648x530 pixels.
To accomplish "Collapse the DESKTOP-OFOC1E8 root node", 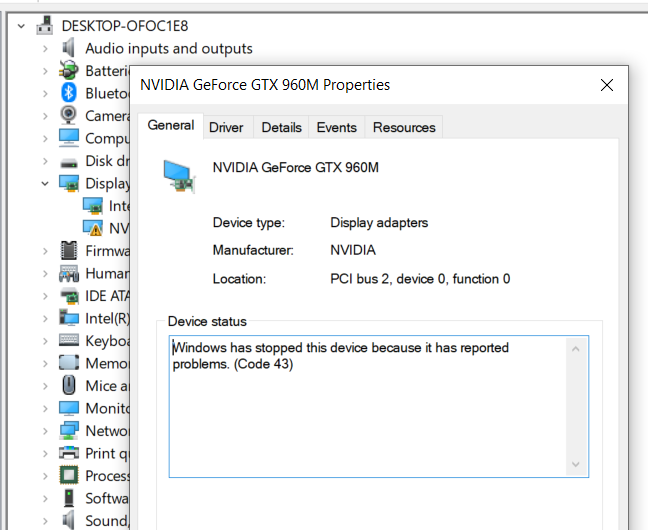I will (x=22, y=25).
